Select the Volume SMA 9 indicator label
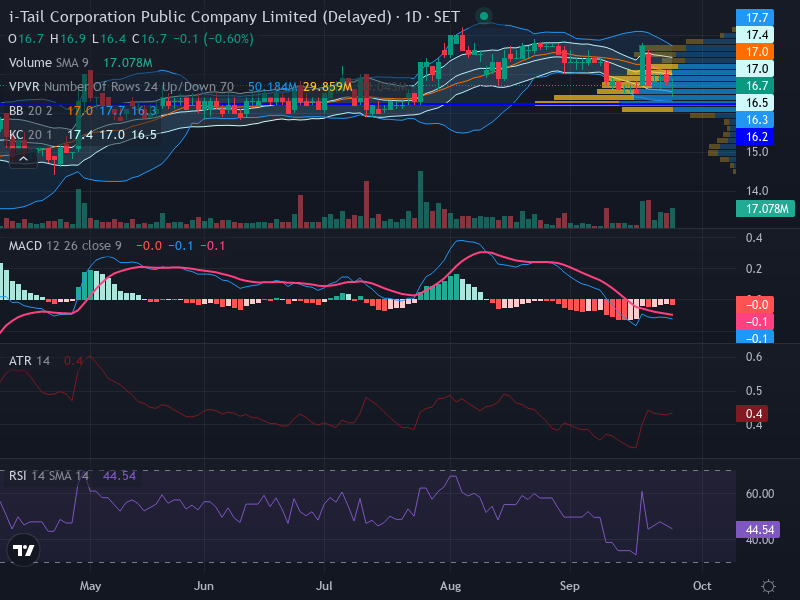The width and height of the screenshot is (800, 600). click(48, 63)
